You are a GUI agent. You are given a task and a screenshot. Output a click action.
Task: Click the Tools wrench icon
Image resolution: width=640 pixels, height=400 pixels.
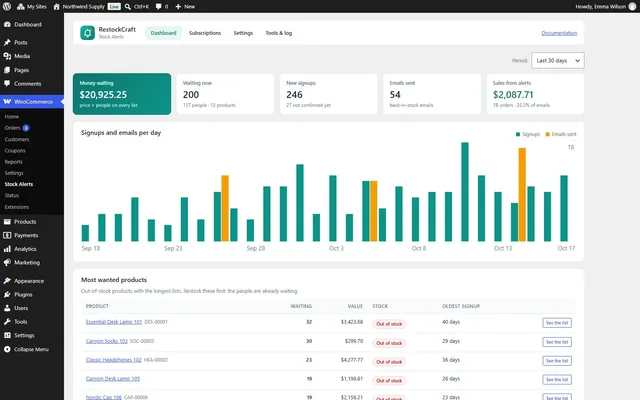click(7, 322)
